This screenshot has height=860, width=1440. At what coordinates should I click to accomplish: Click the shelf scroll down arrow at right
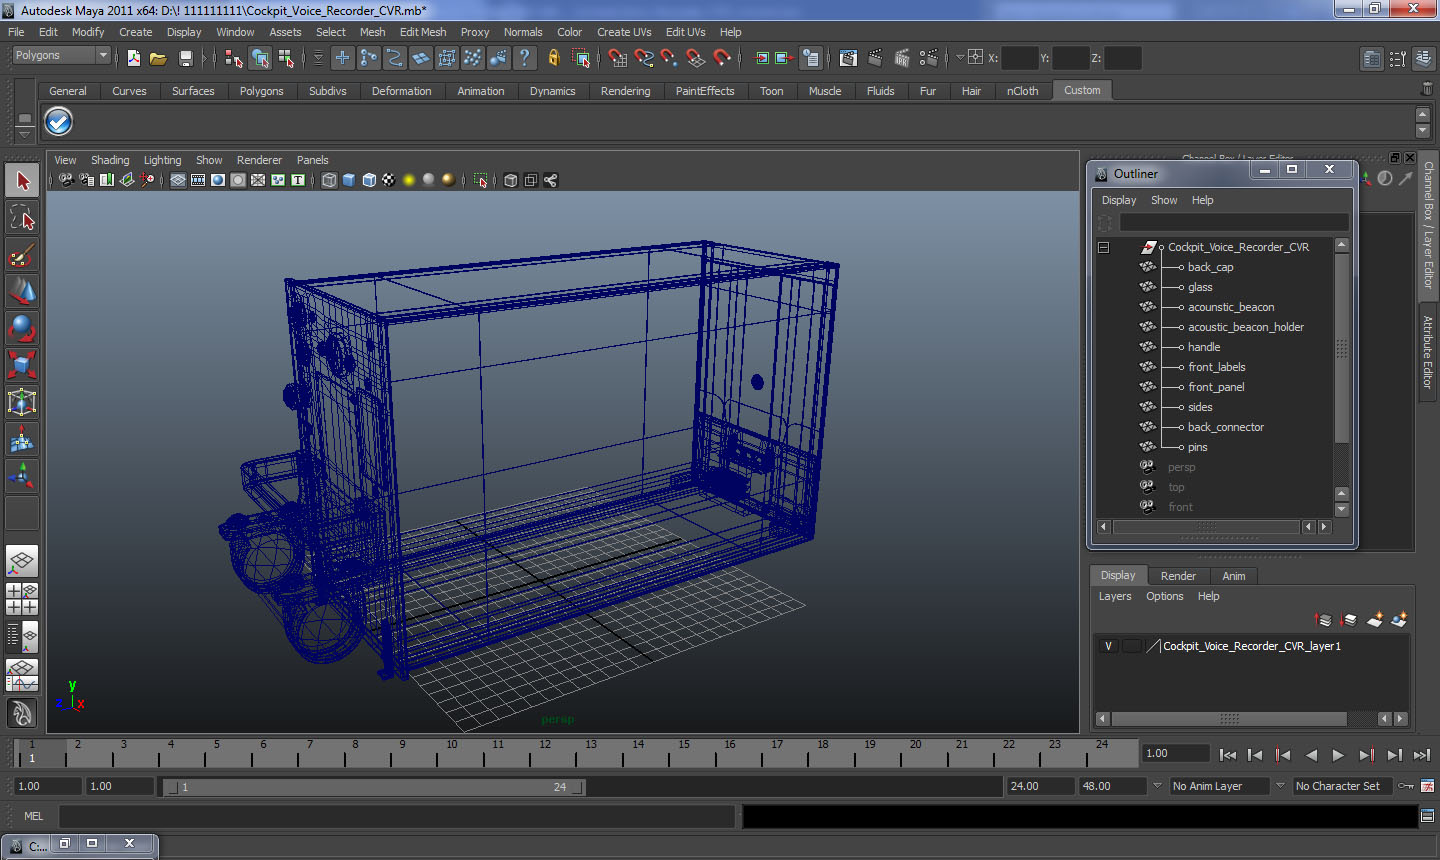(x=1423, y=132)
